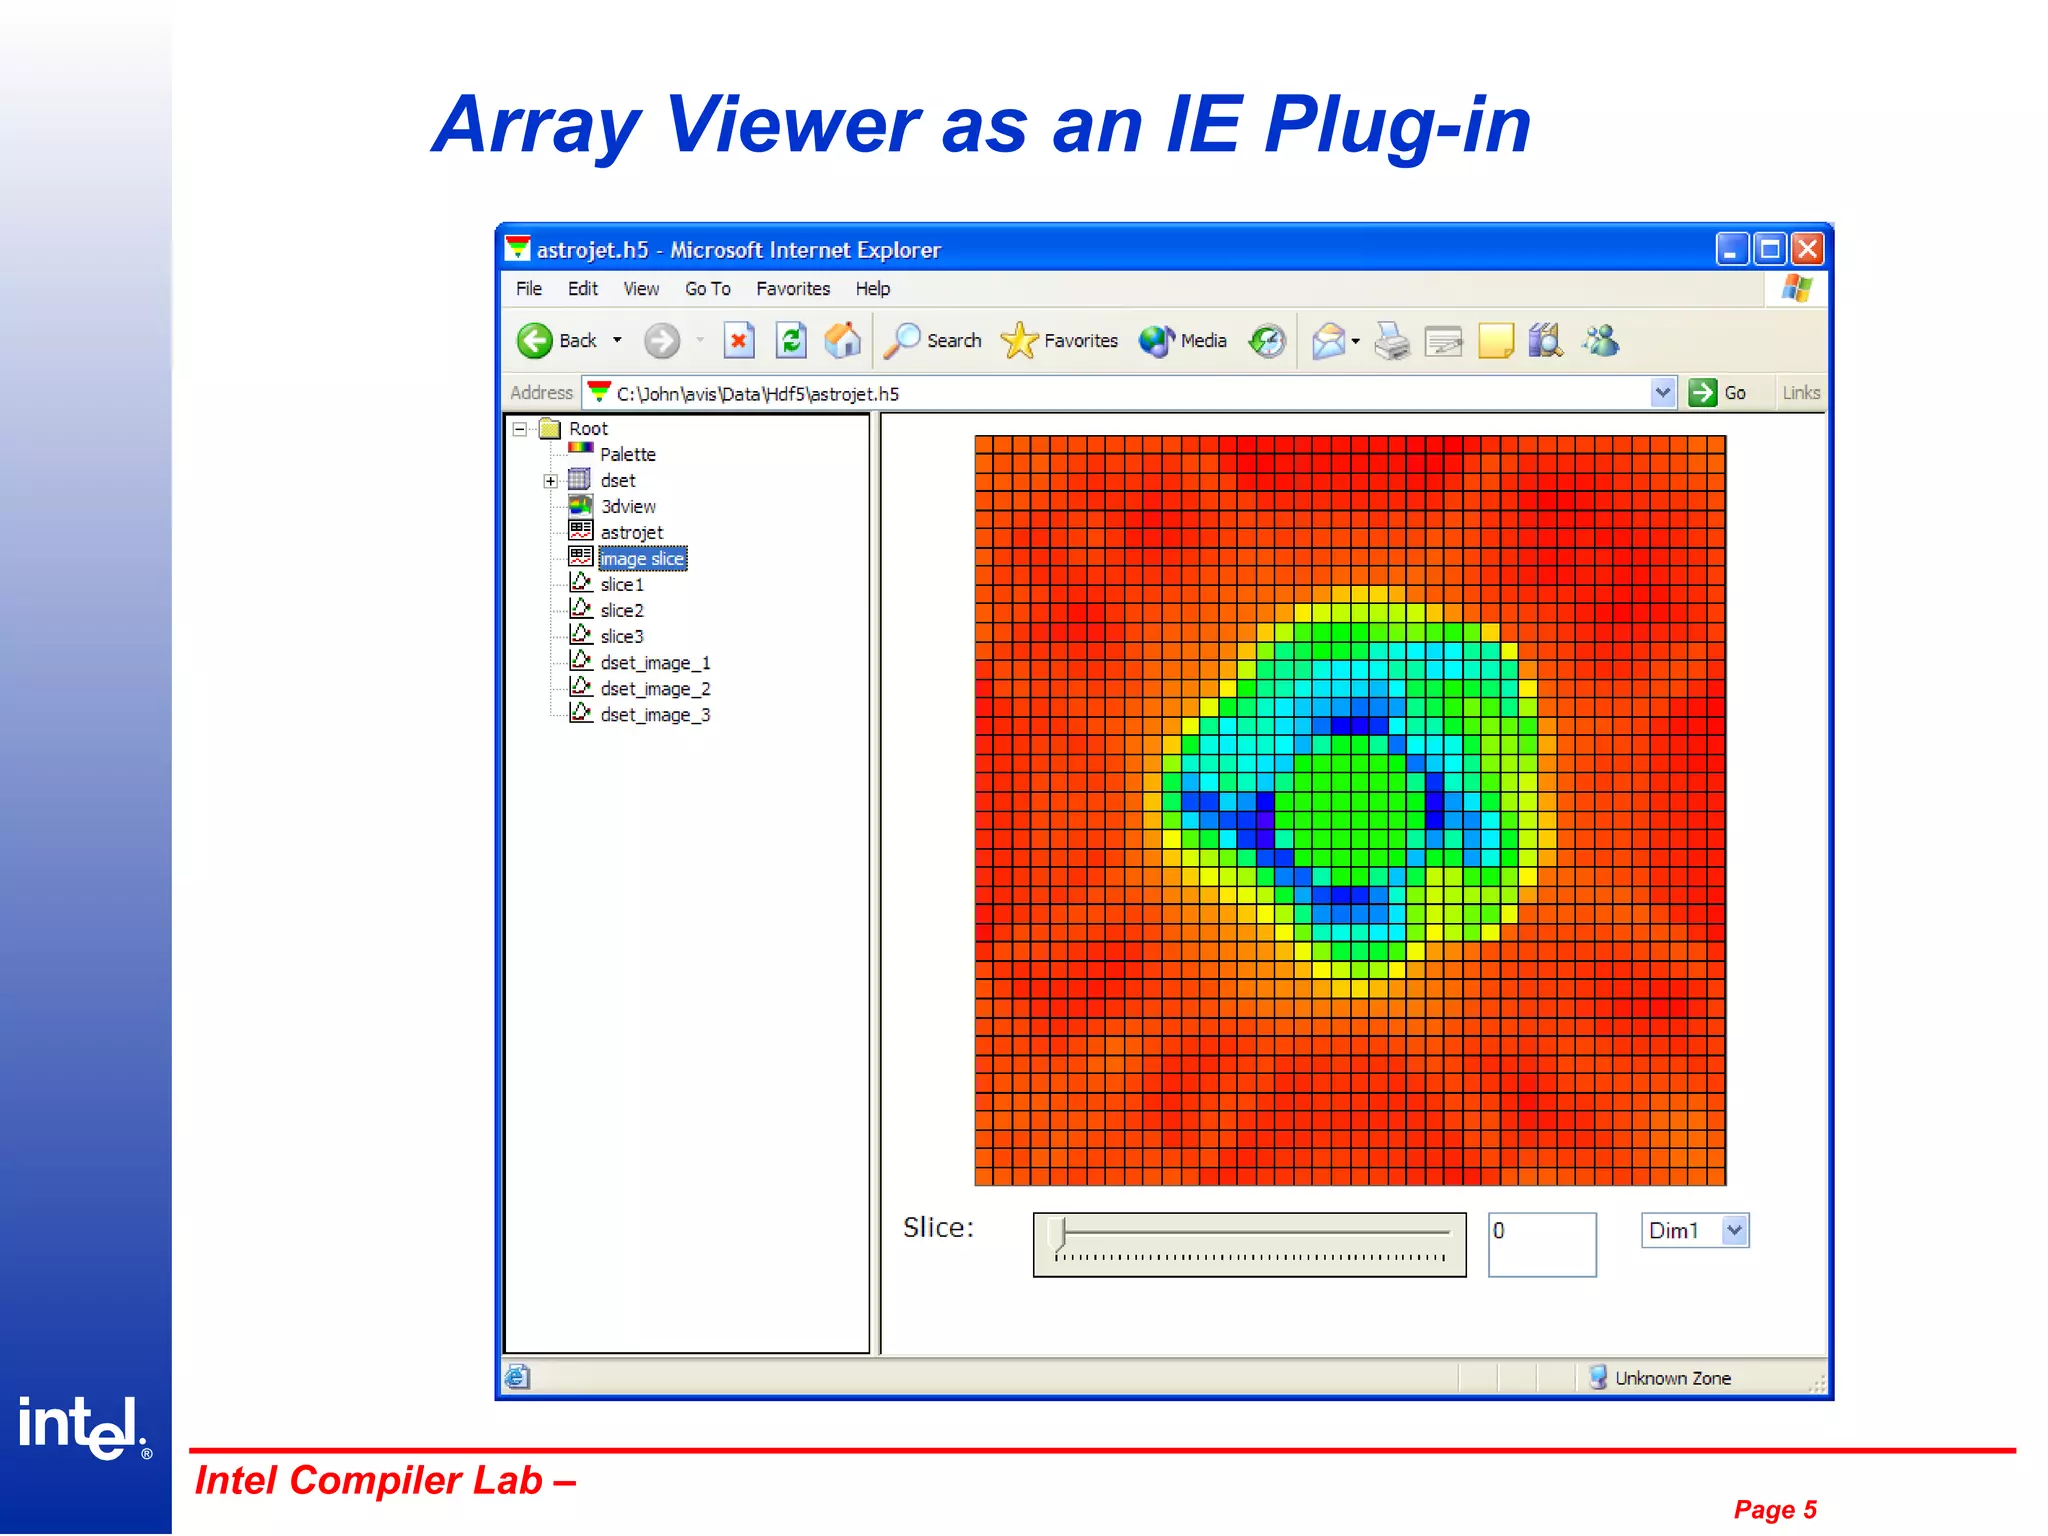
Task: Select the dset_image_1 tree item
Action: click(656, 663)
